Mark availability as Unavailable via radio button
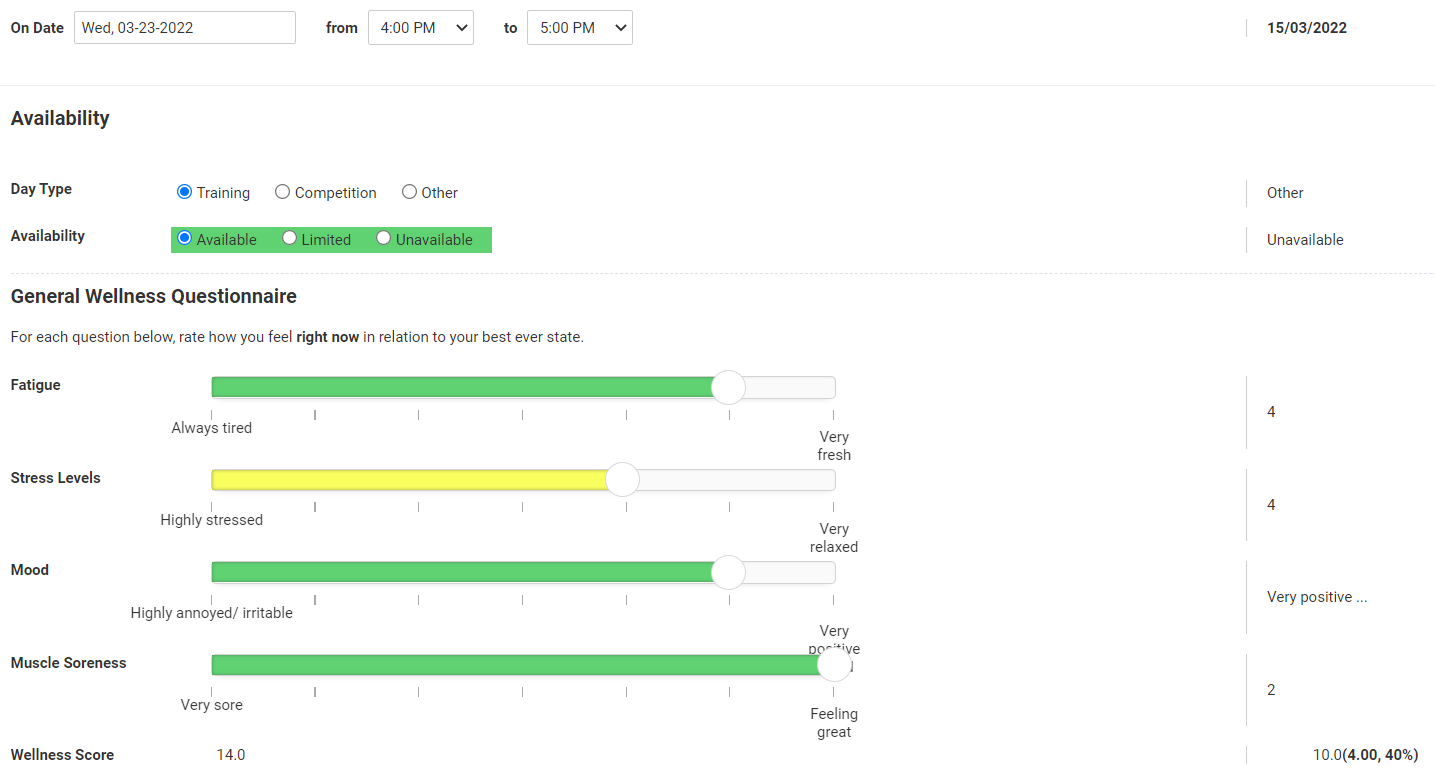1435x776 pixels. 383,239
